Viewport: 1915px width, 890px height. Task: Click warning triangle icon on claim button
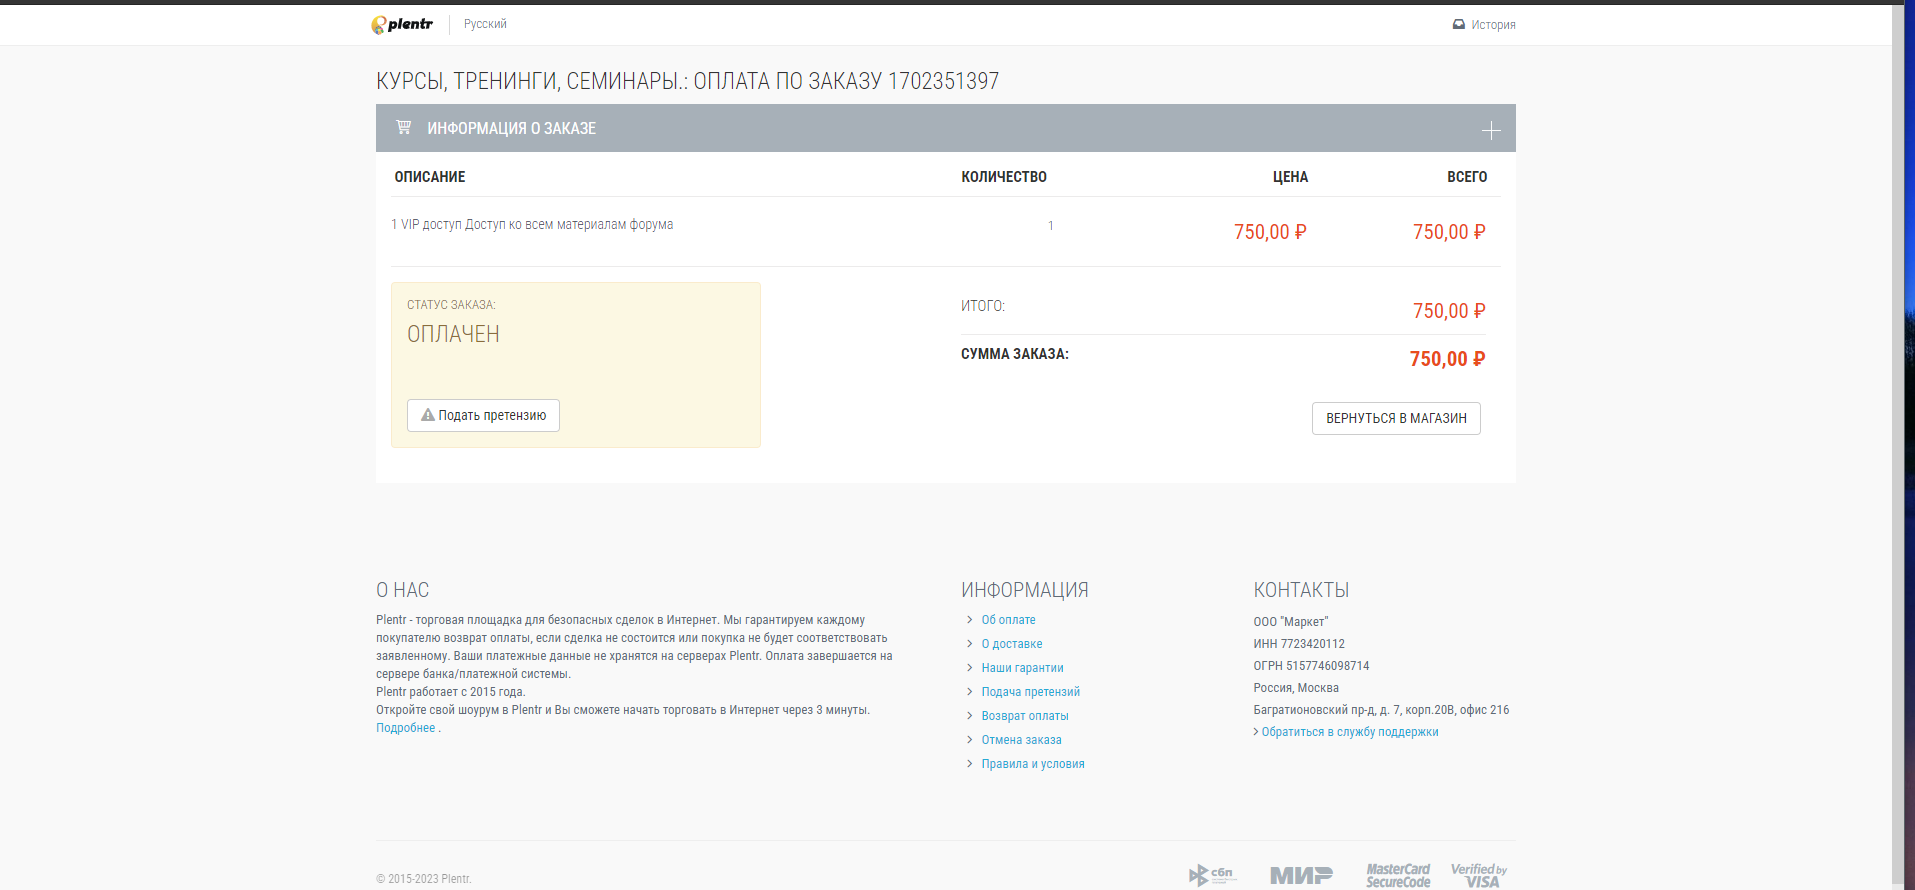pyautogui.click(x=428, y=415)
